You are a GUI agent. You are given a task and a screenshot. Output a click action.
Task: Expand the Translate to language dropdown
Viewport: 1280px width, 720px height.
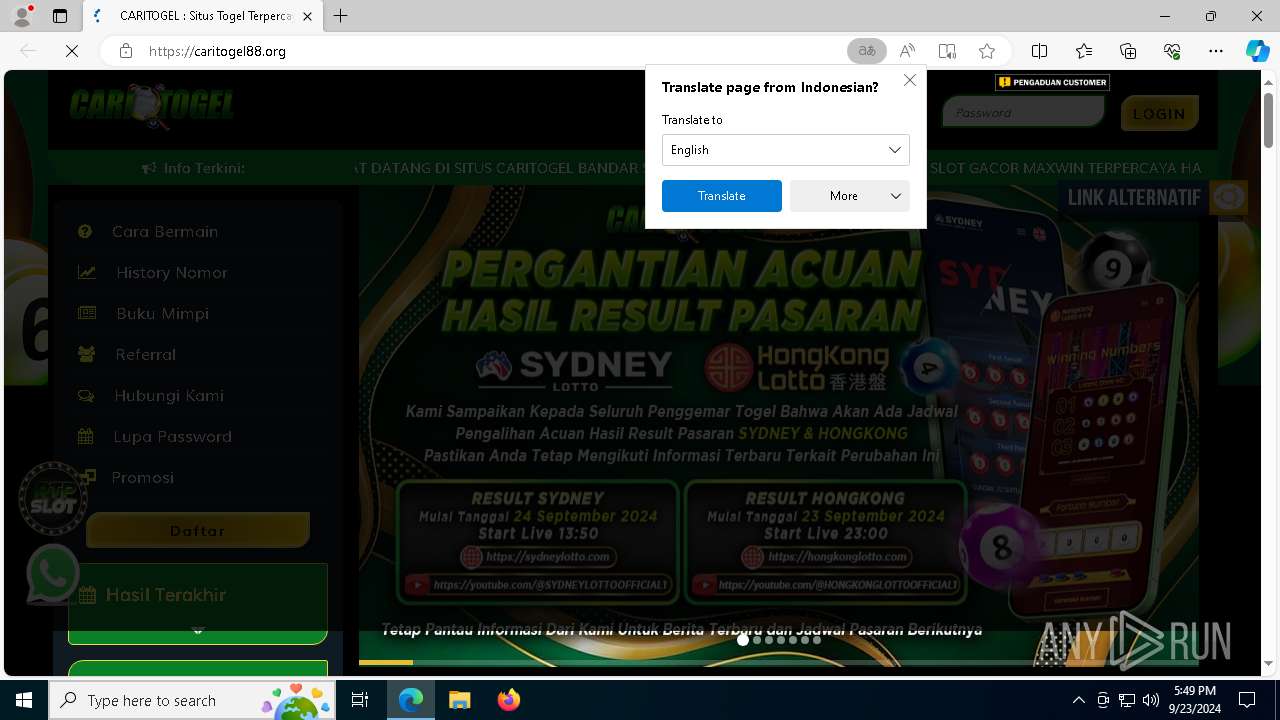pyautogui.click(x=785, y=150)
